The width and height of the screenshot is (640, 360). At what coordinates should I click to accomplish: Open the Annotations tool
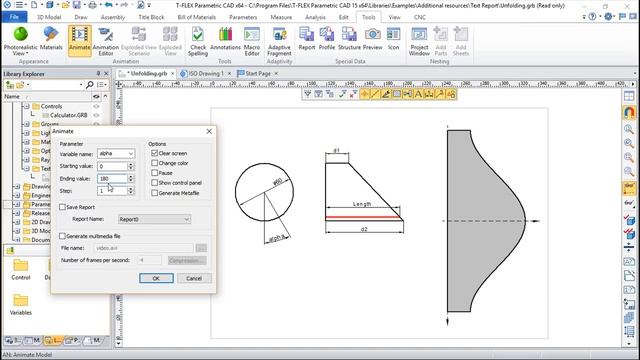225,39
